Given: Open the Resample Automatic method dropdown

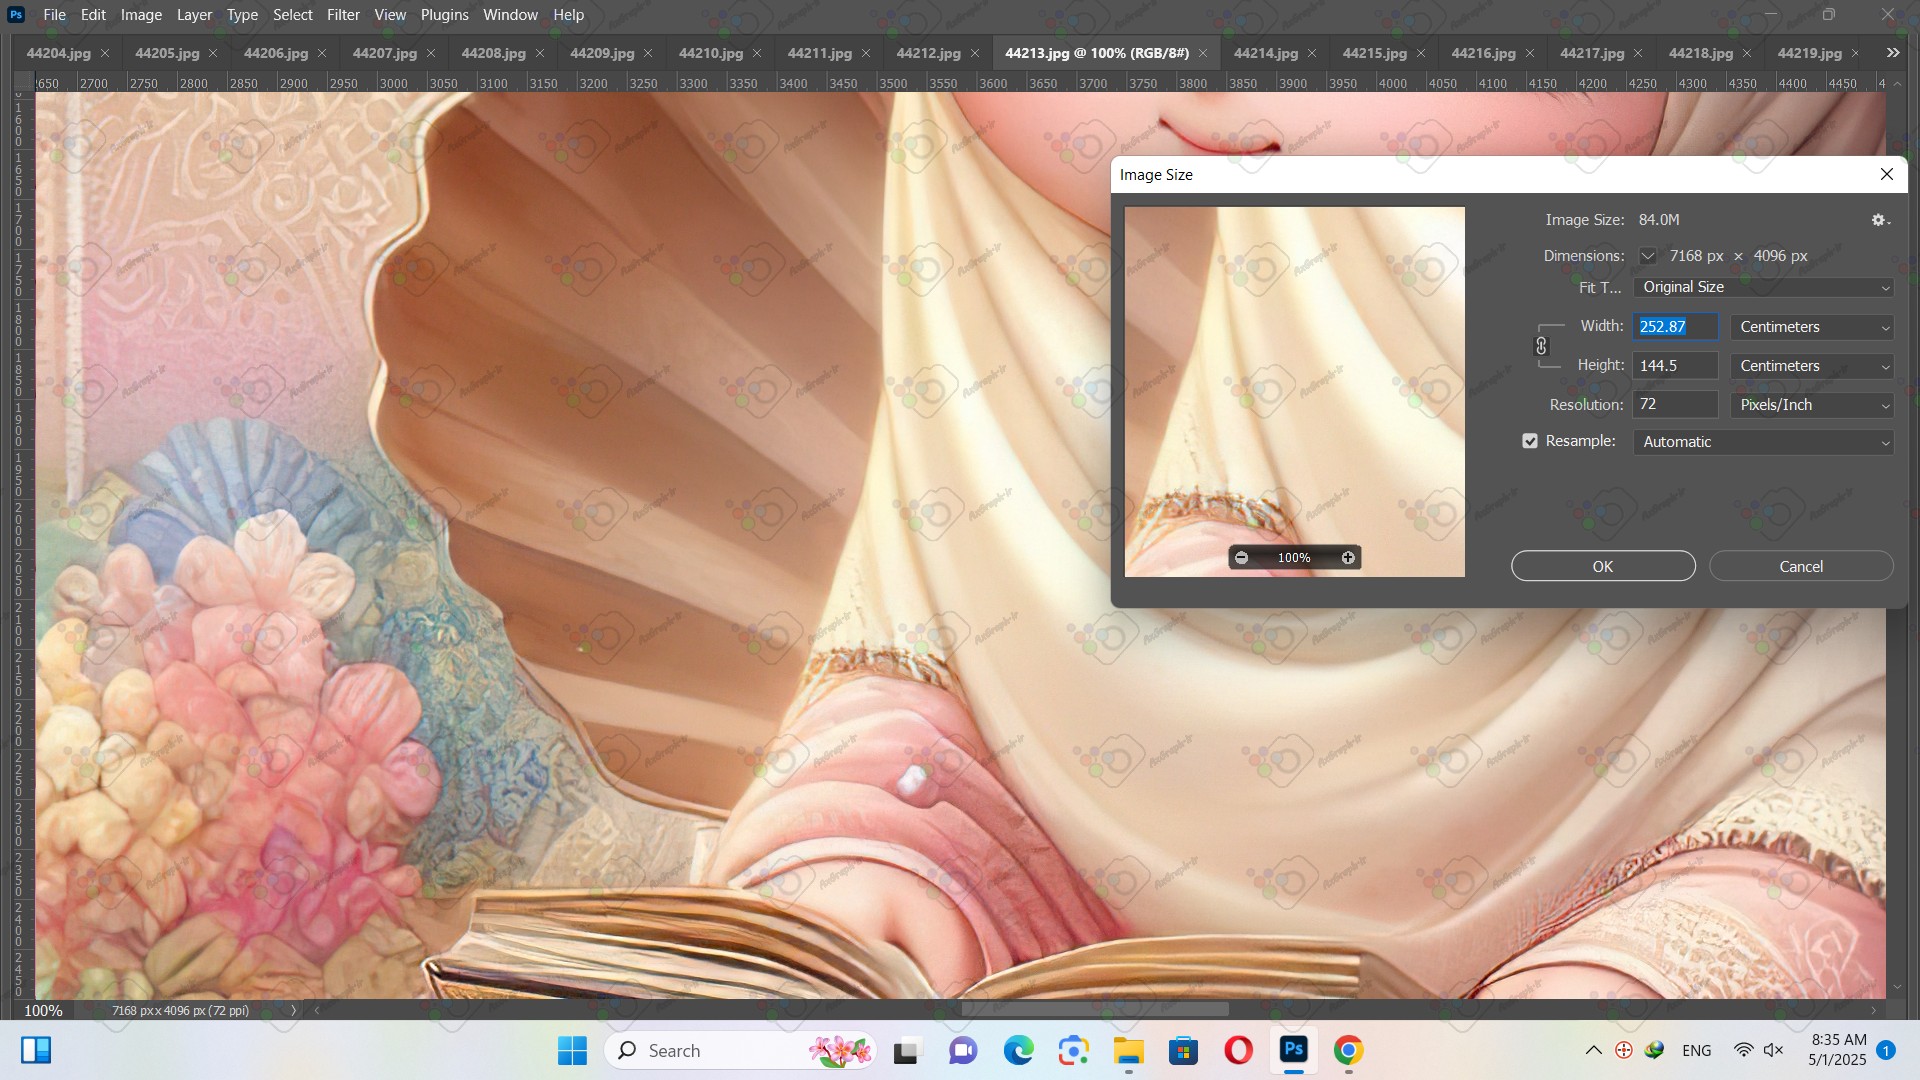Looking at the screenshot, I should (1763, 442).
